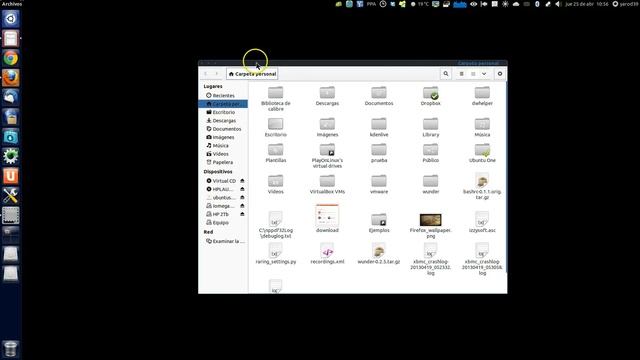Open the gear settings menu in file manager
640x360 pixels.
coord(500,74)
